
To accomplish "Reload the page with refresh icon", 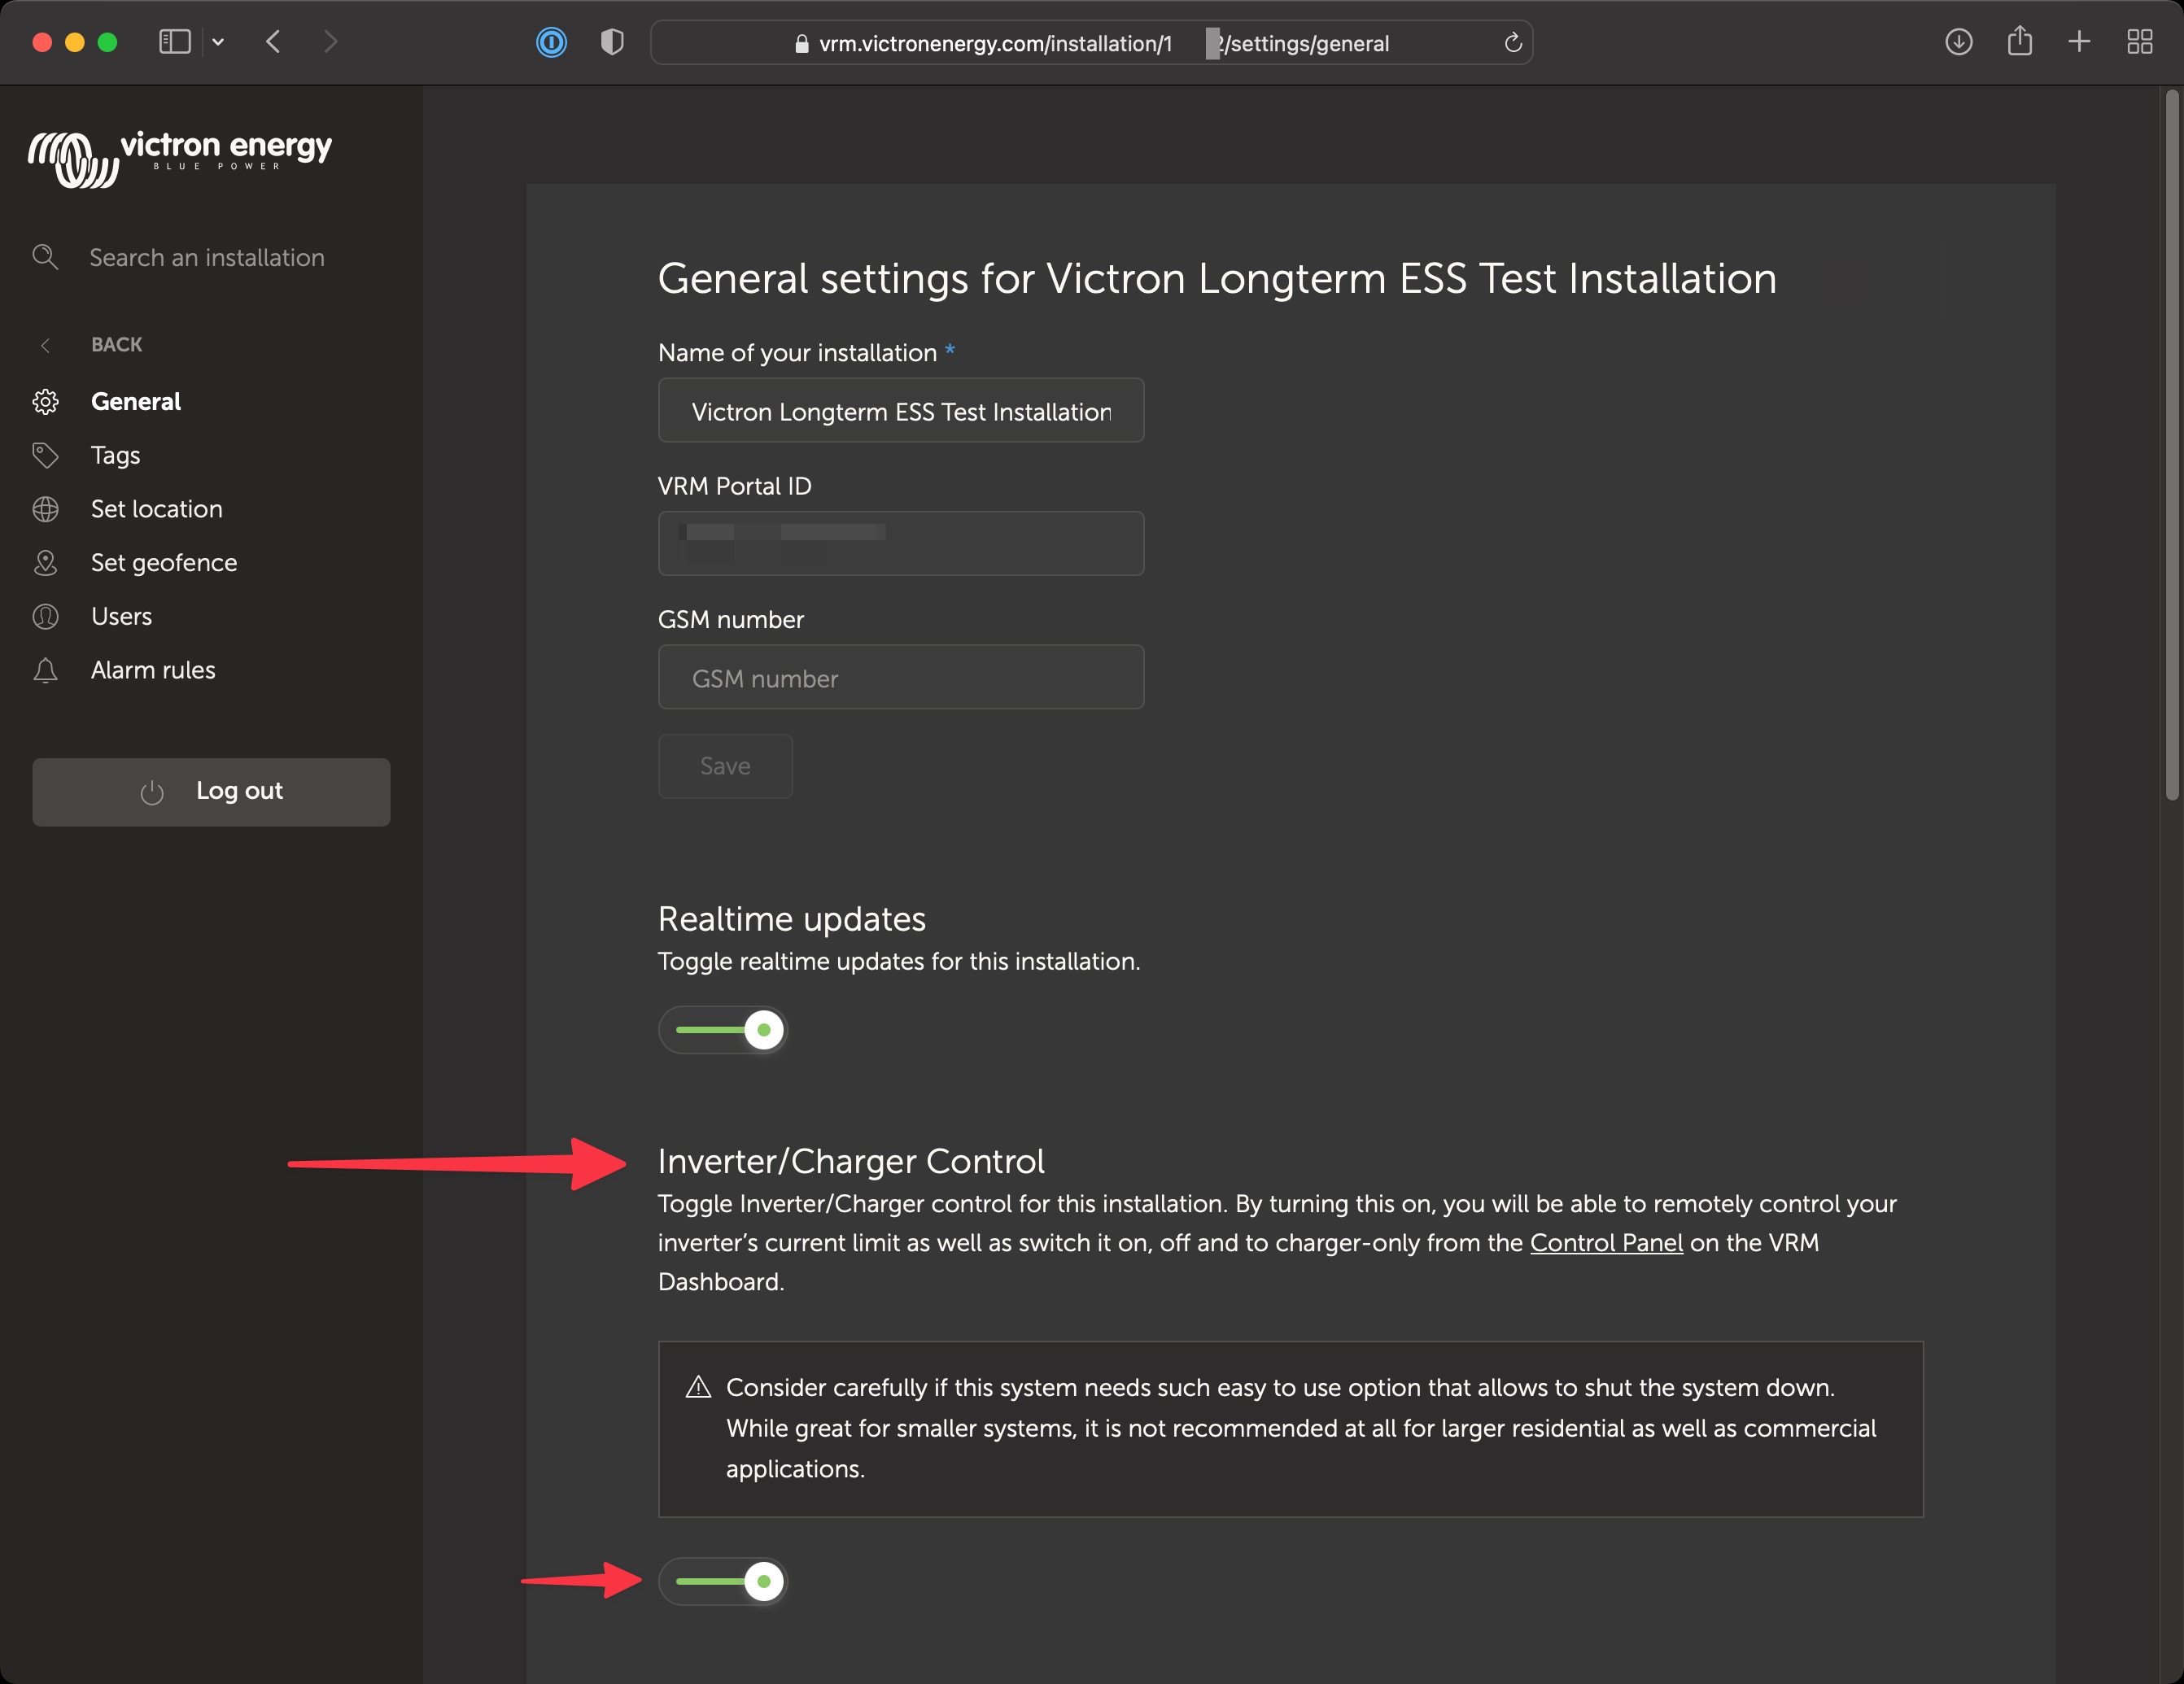I will pos(1513,43).
